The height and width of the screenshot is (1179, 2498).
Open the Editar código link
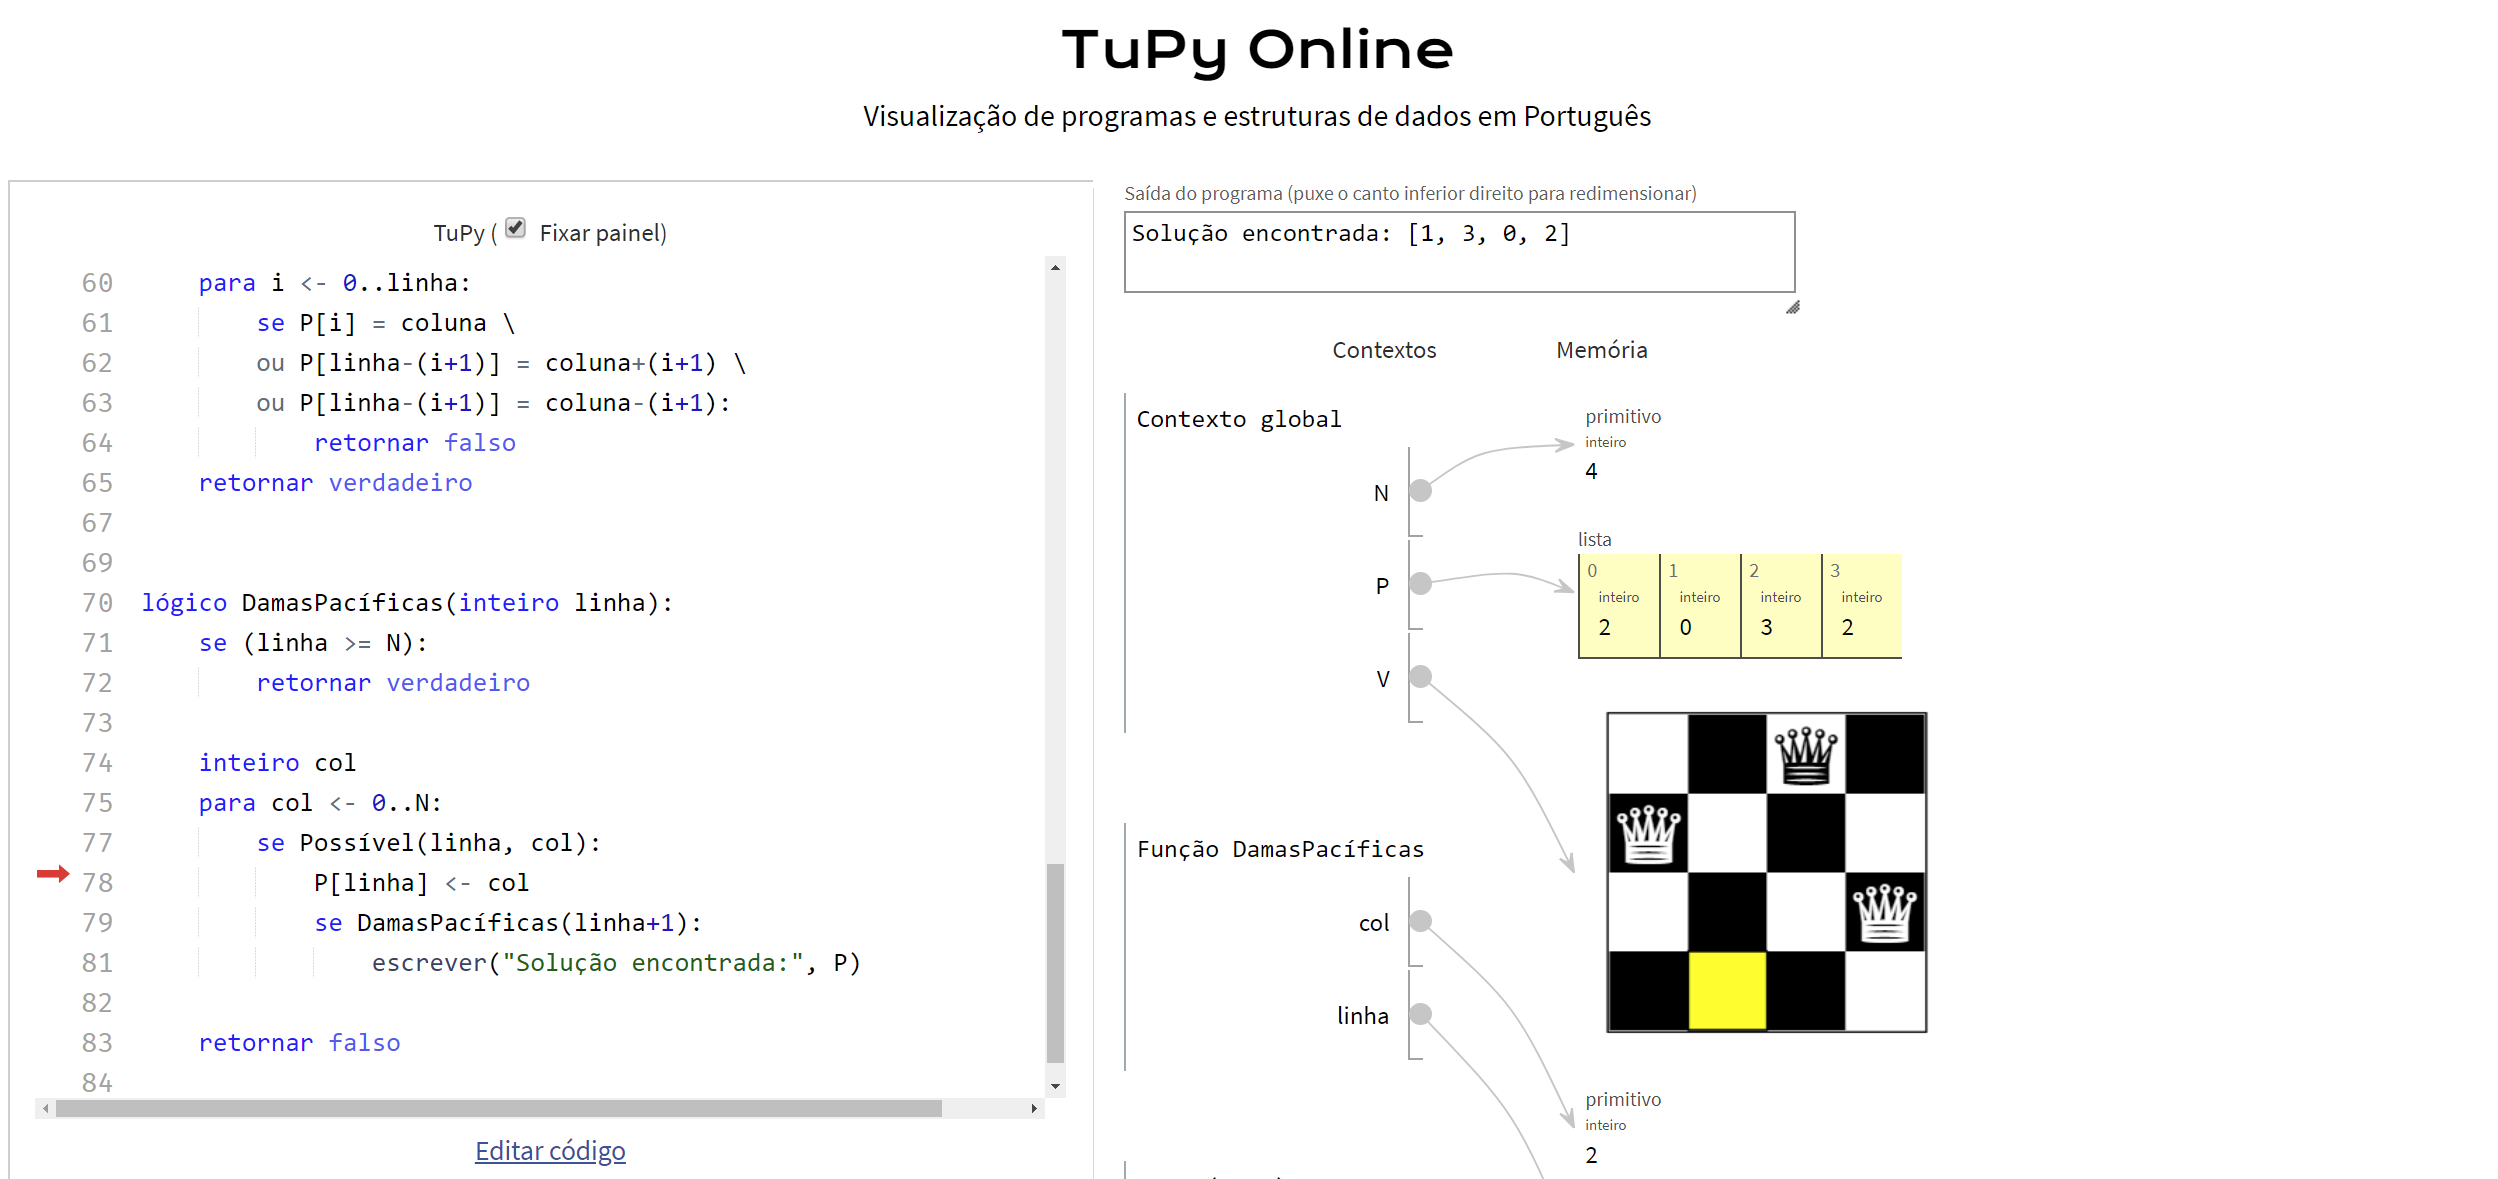(550, 1151)
